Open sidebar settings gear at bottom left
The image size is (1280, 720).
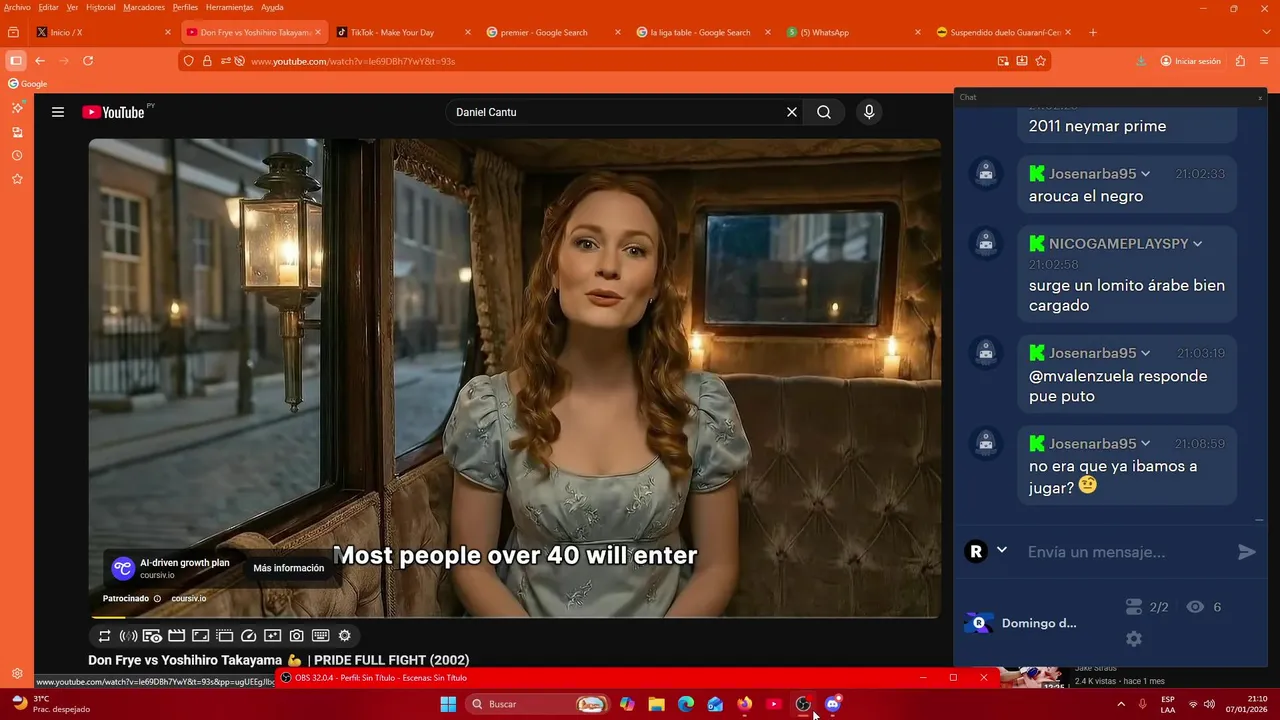pyautogui.click(x=17, y=674)
